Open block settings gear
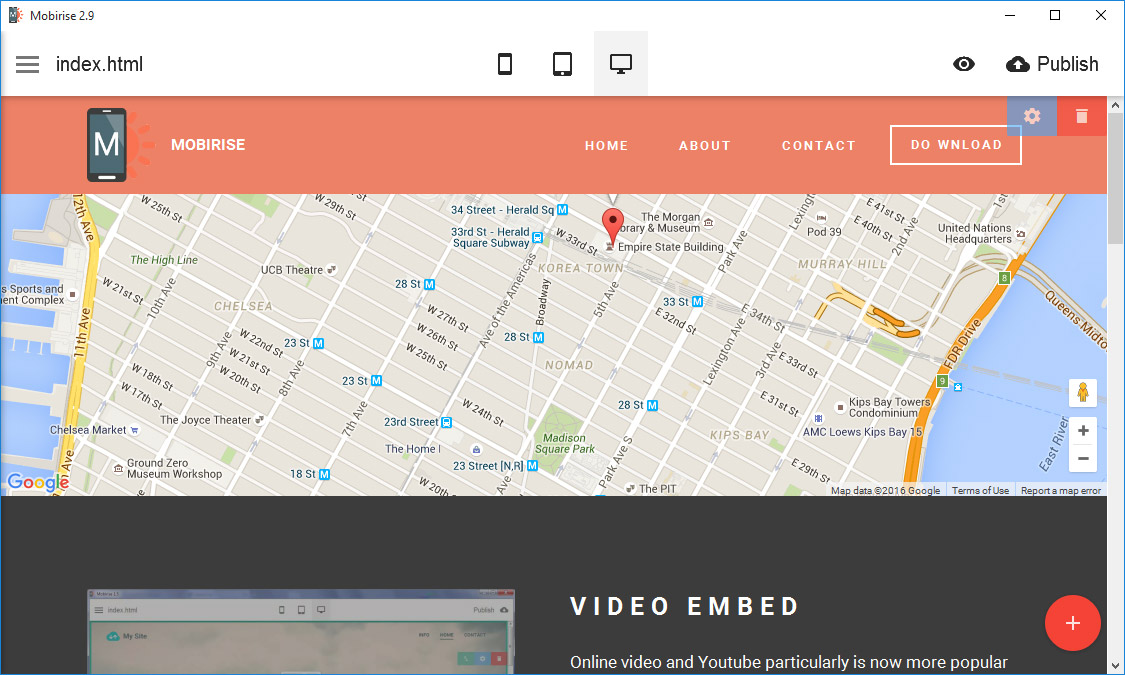 click(x=1032, y=116)
